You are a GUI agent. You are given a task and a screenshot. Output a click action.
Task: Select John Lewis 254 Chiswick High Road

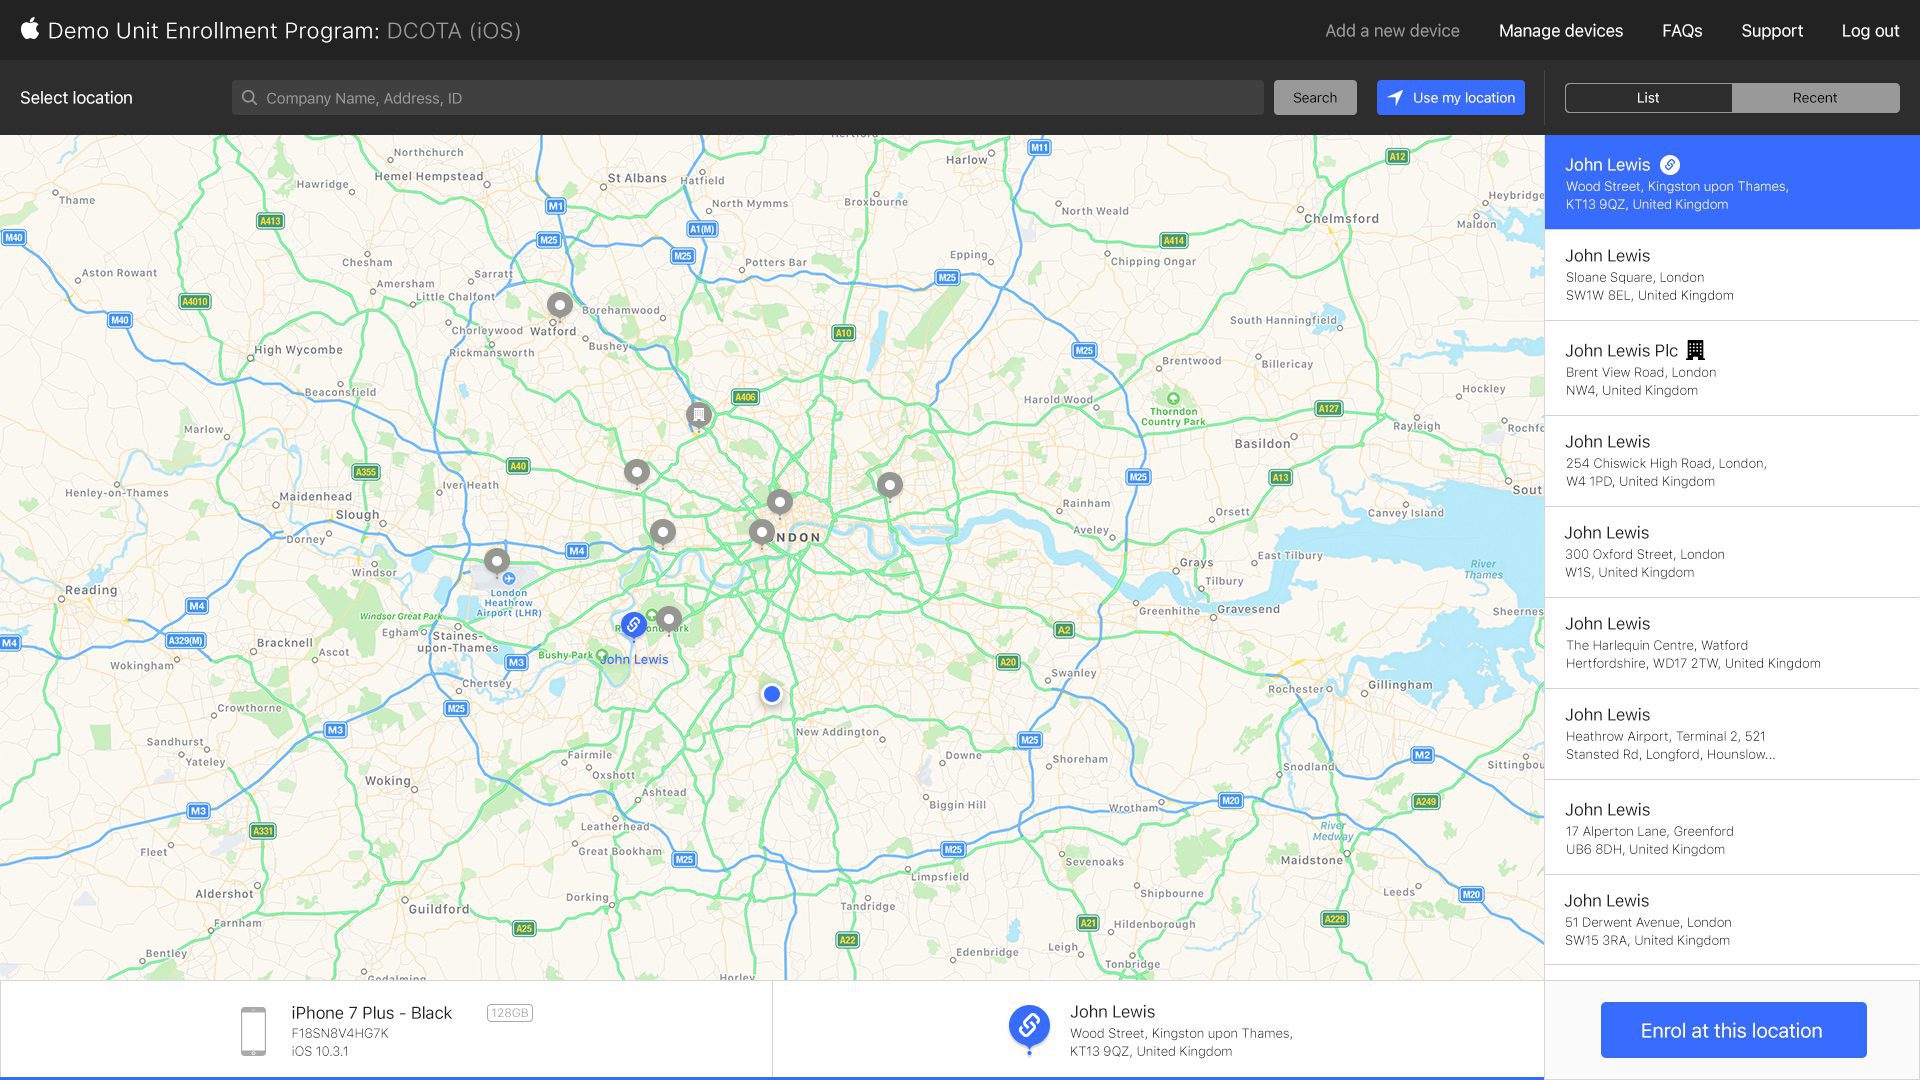point(1732,461)
